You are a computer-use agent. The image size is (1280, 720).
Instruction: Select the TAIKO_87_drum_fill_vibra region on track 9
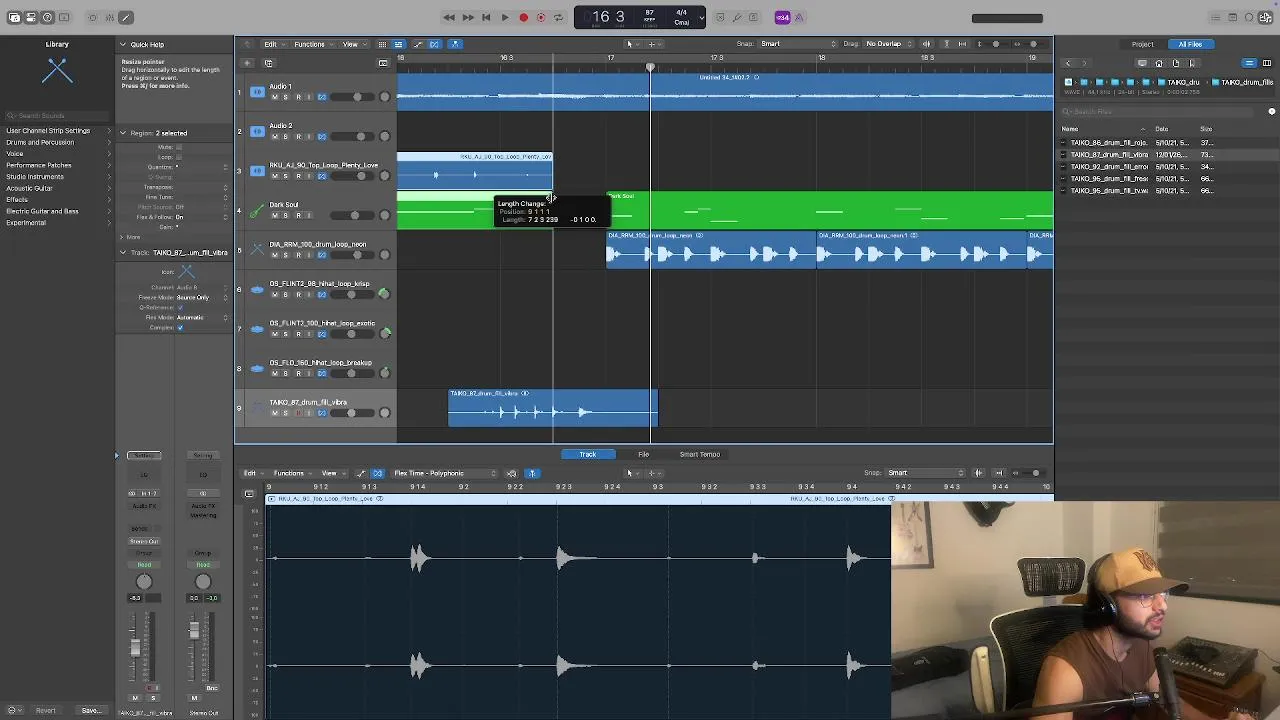(553, 408)
